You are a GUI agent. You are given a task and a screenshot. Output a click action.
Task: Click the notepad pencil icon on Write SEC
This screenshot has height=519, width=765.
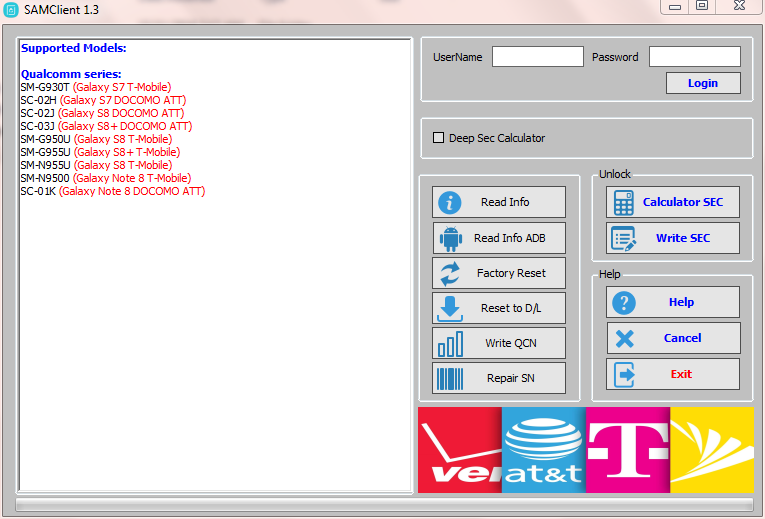[624, 239]
